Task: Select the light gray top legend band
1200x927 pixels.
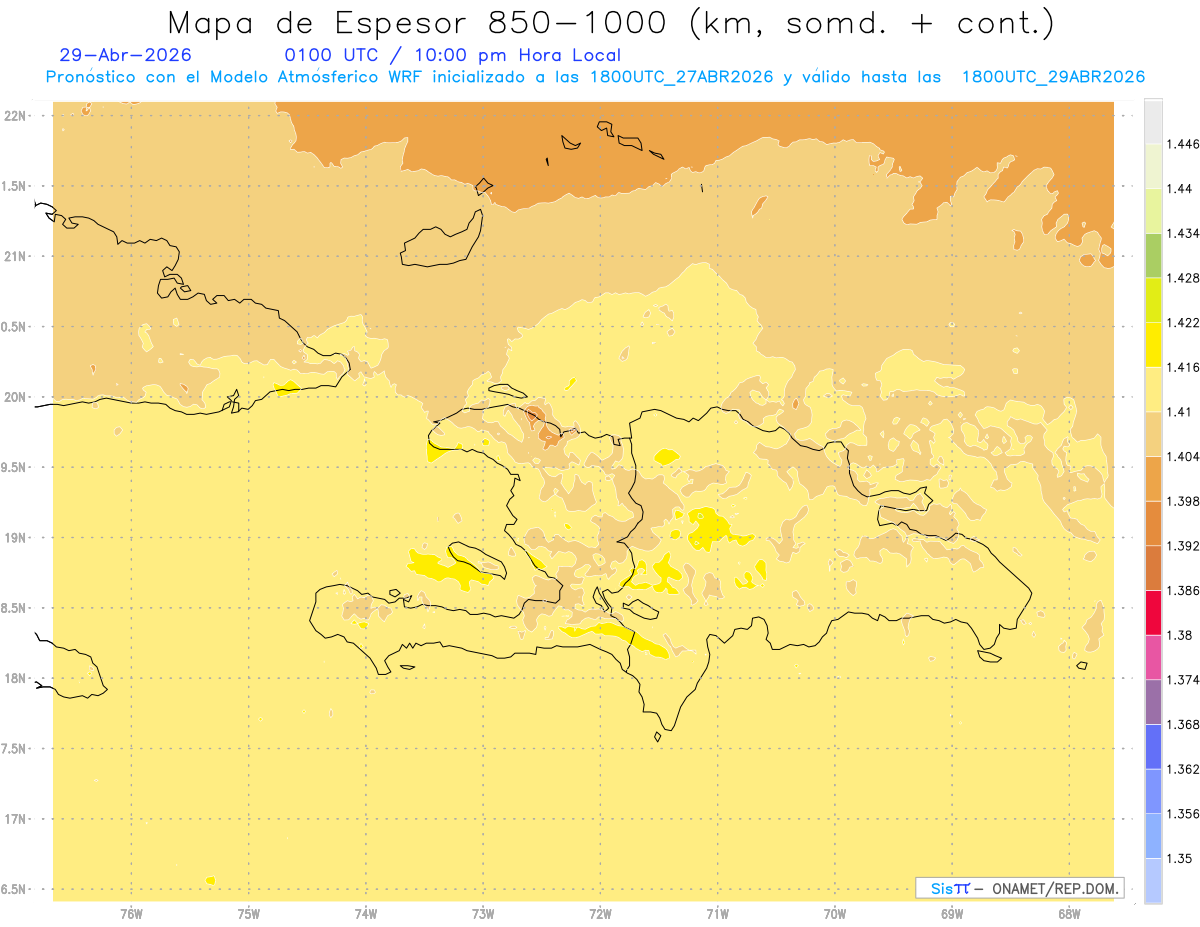Action: [1153, 122]
